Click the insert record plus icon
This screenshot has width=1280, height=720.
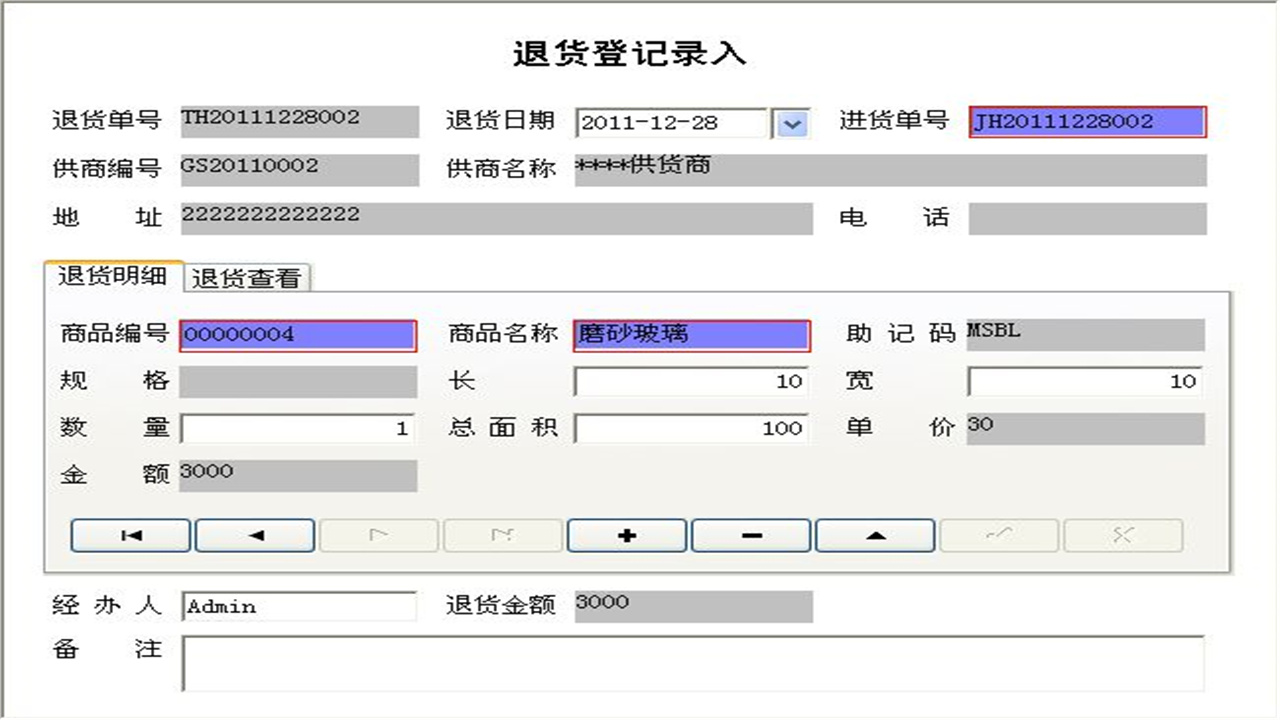click(x=626, y=535)
